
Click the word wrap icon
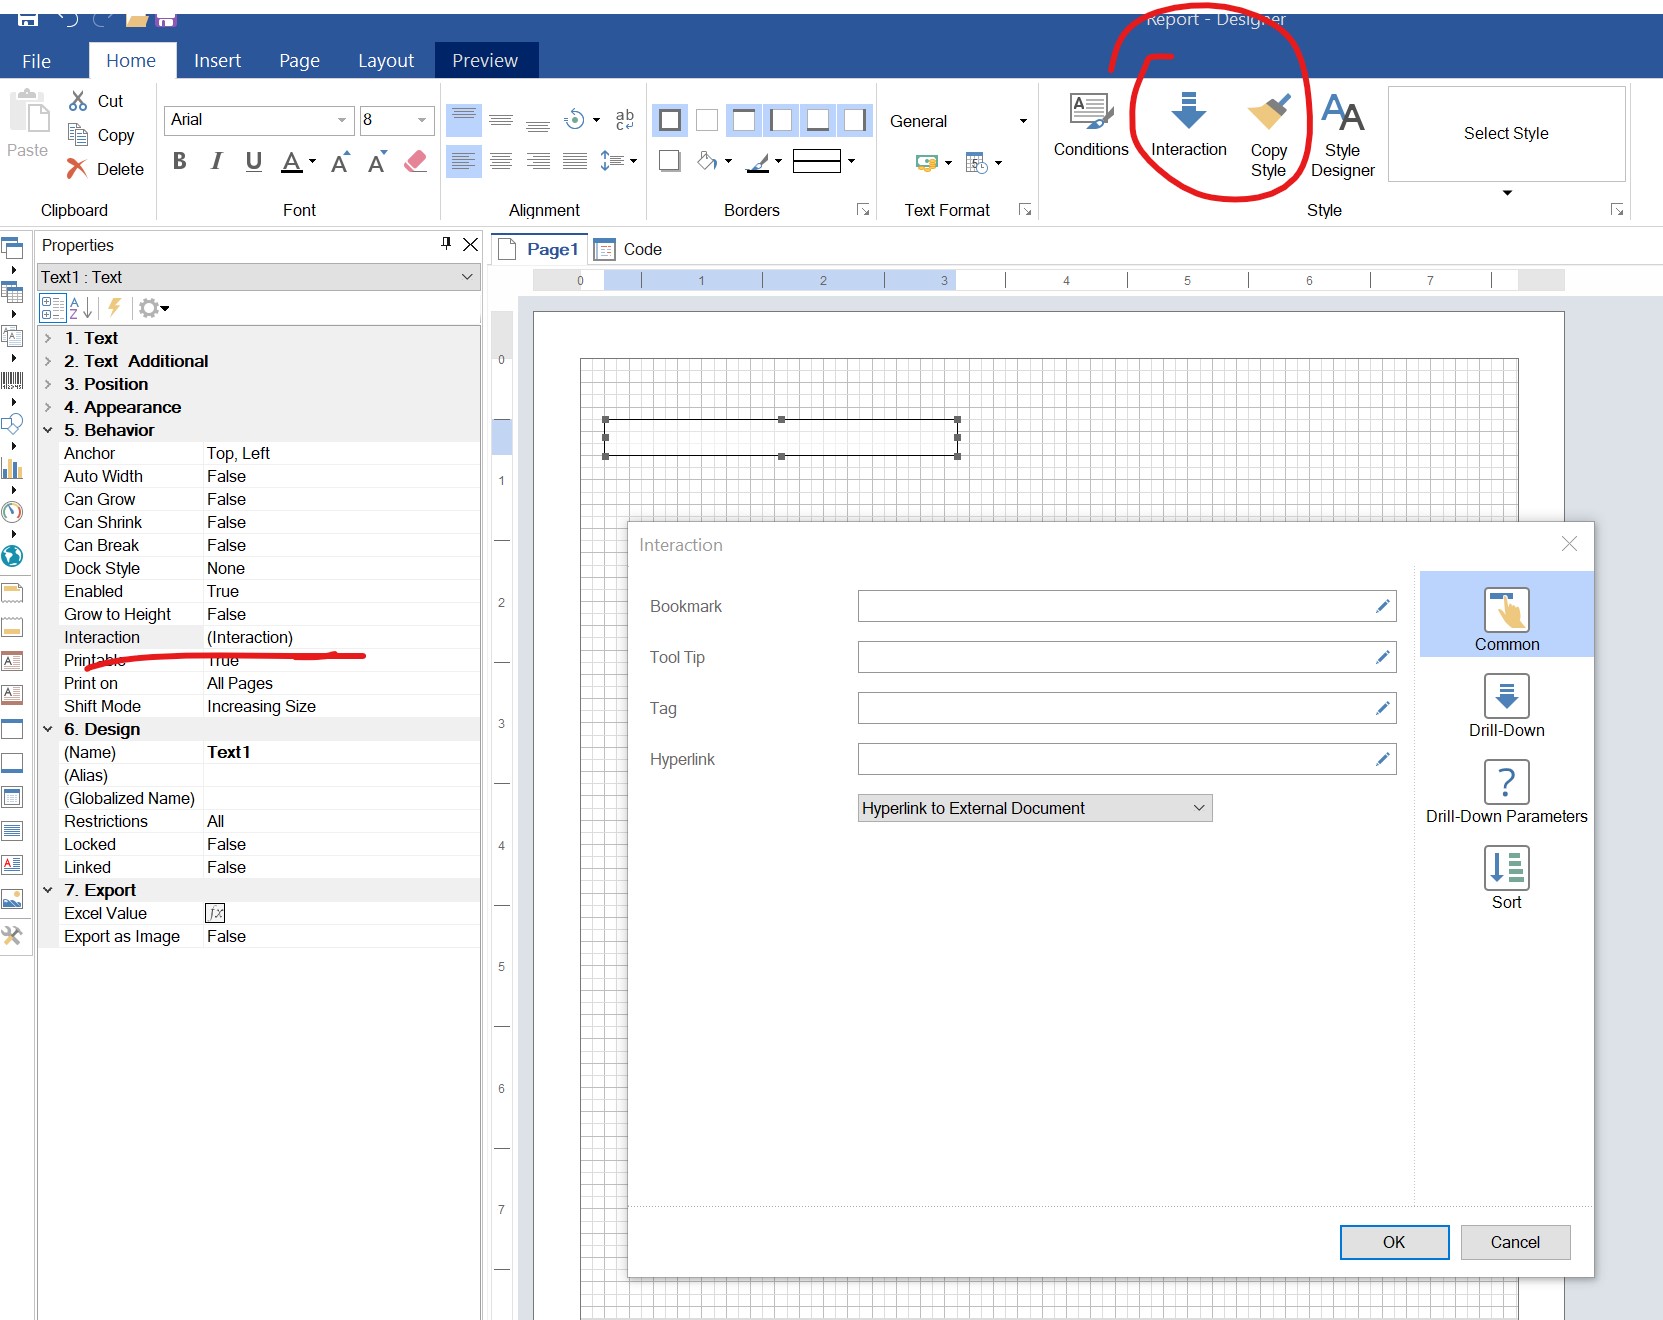pyautogui.click(x=625, y=120)
